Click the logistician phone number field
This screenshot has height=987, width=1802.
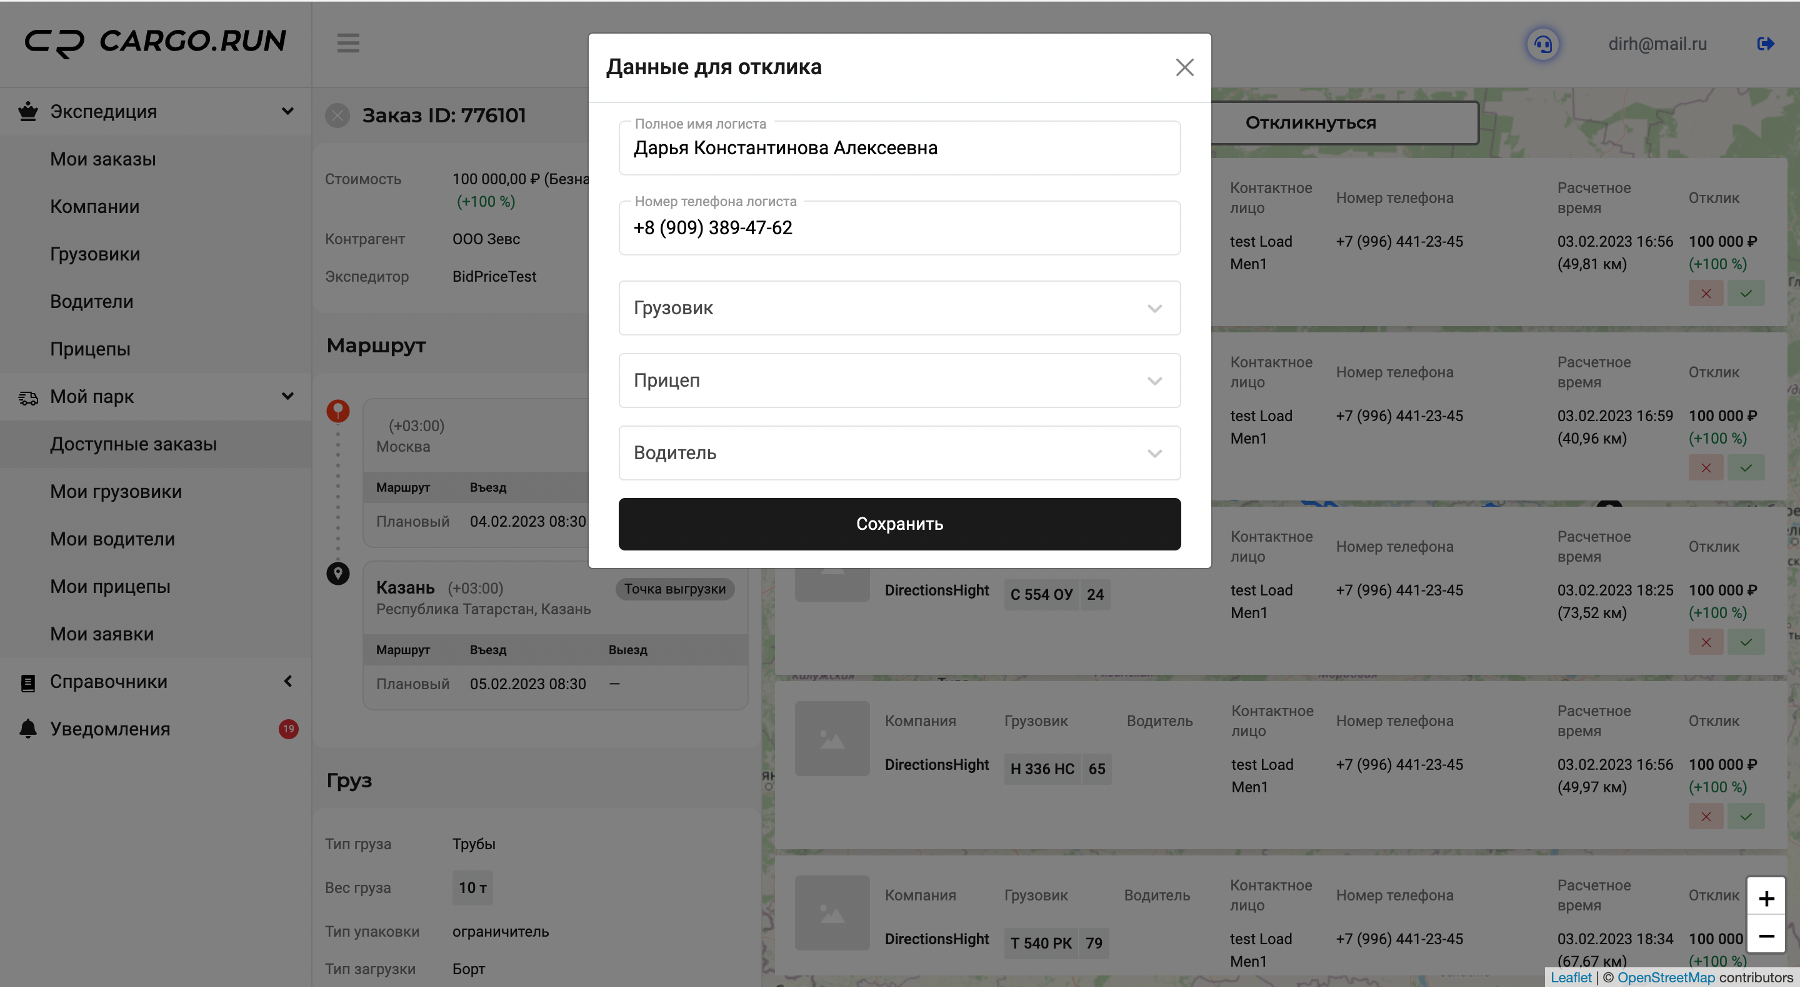tap(899, 228)
